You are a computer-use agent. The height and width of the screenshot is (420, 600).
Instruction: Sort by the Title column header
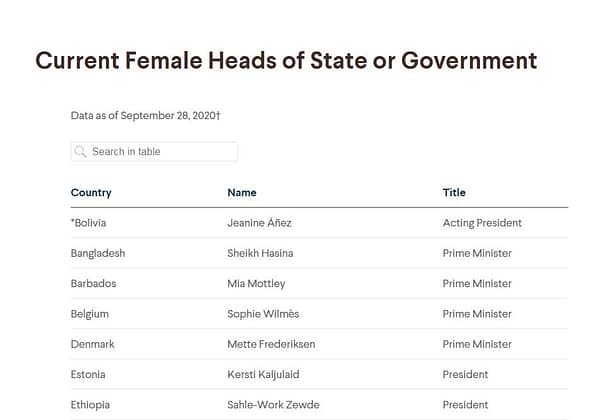454,192
